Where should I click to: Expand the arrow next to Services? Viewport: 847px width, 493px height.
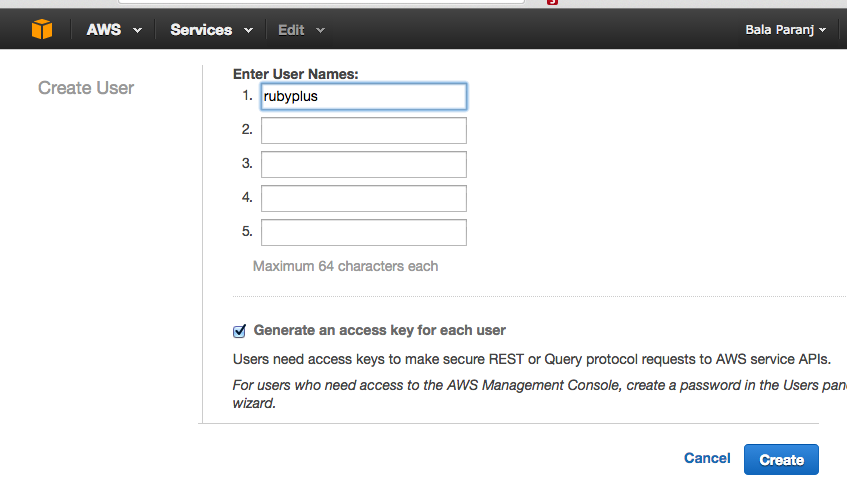point(248,31)
